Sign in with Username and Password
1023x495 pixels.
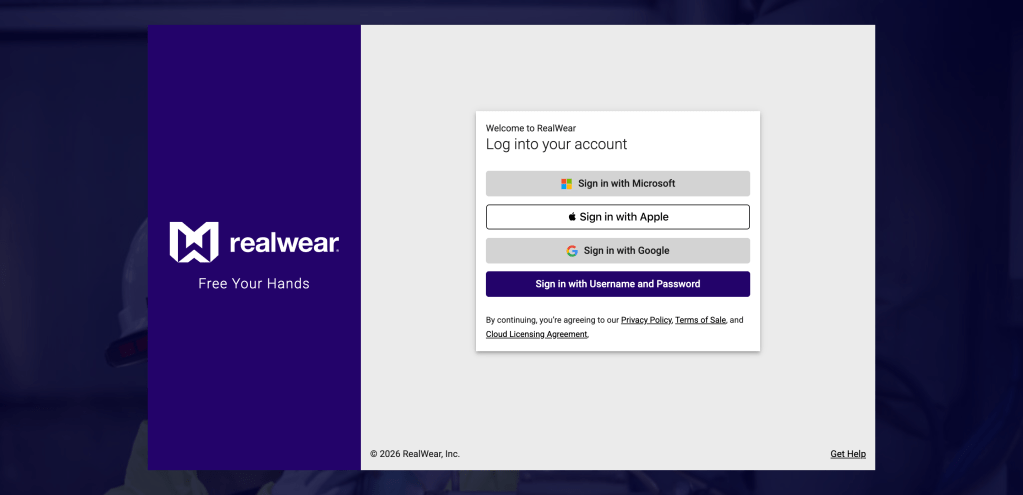coord(617,284)
